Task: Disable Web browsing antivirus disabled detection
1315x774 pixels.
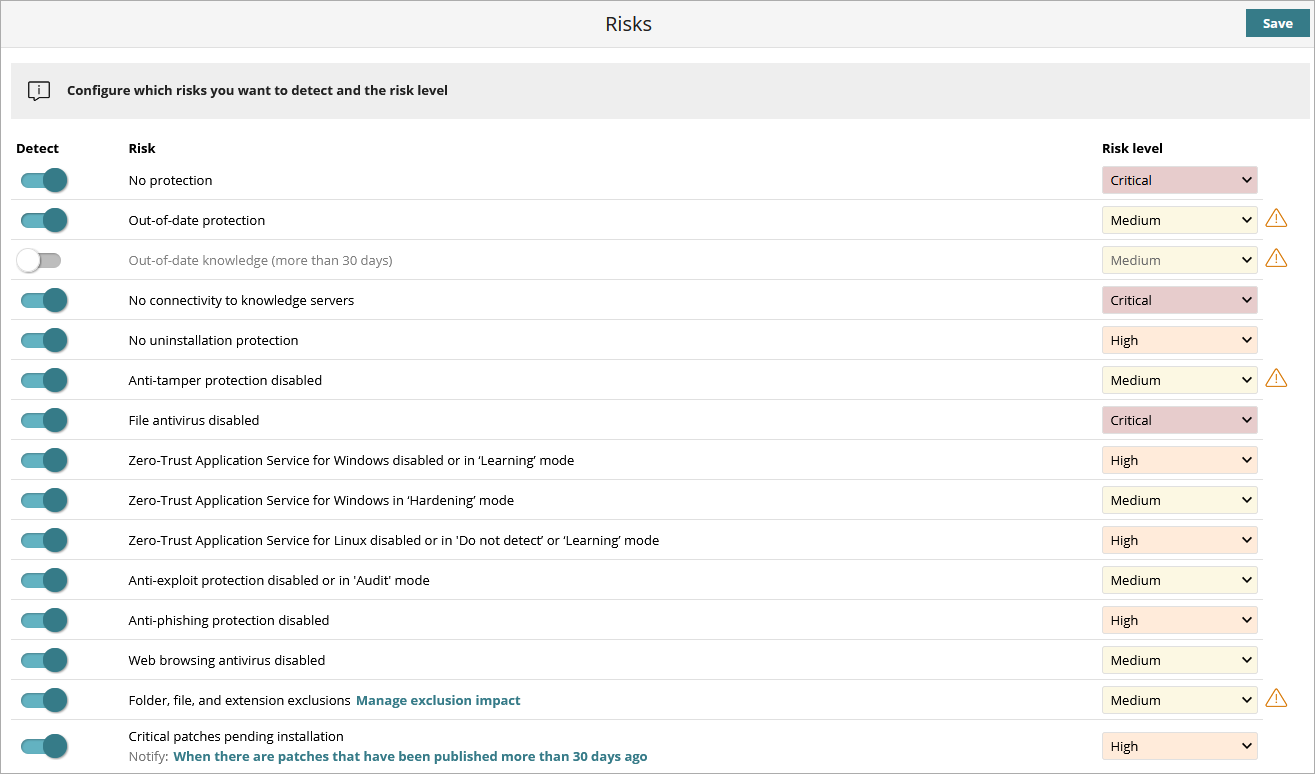Action: point(43,660)
